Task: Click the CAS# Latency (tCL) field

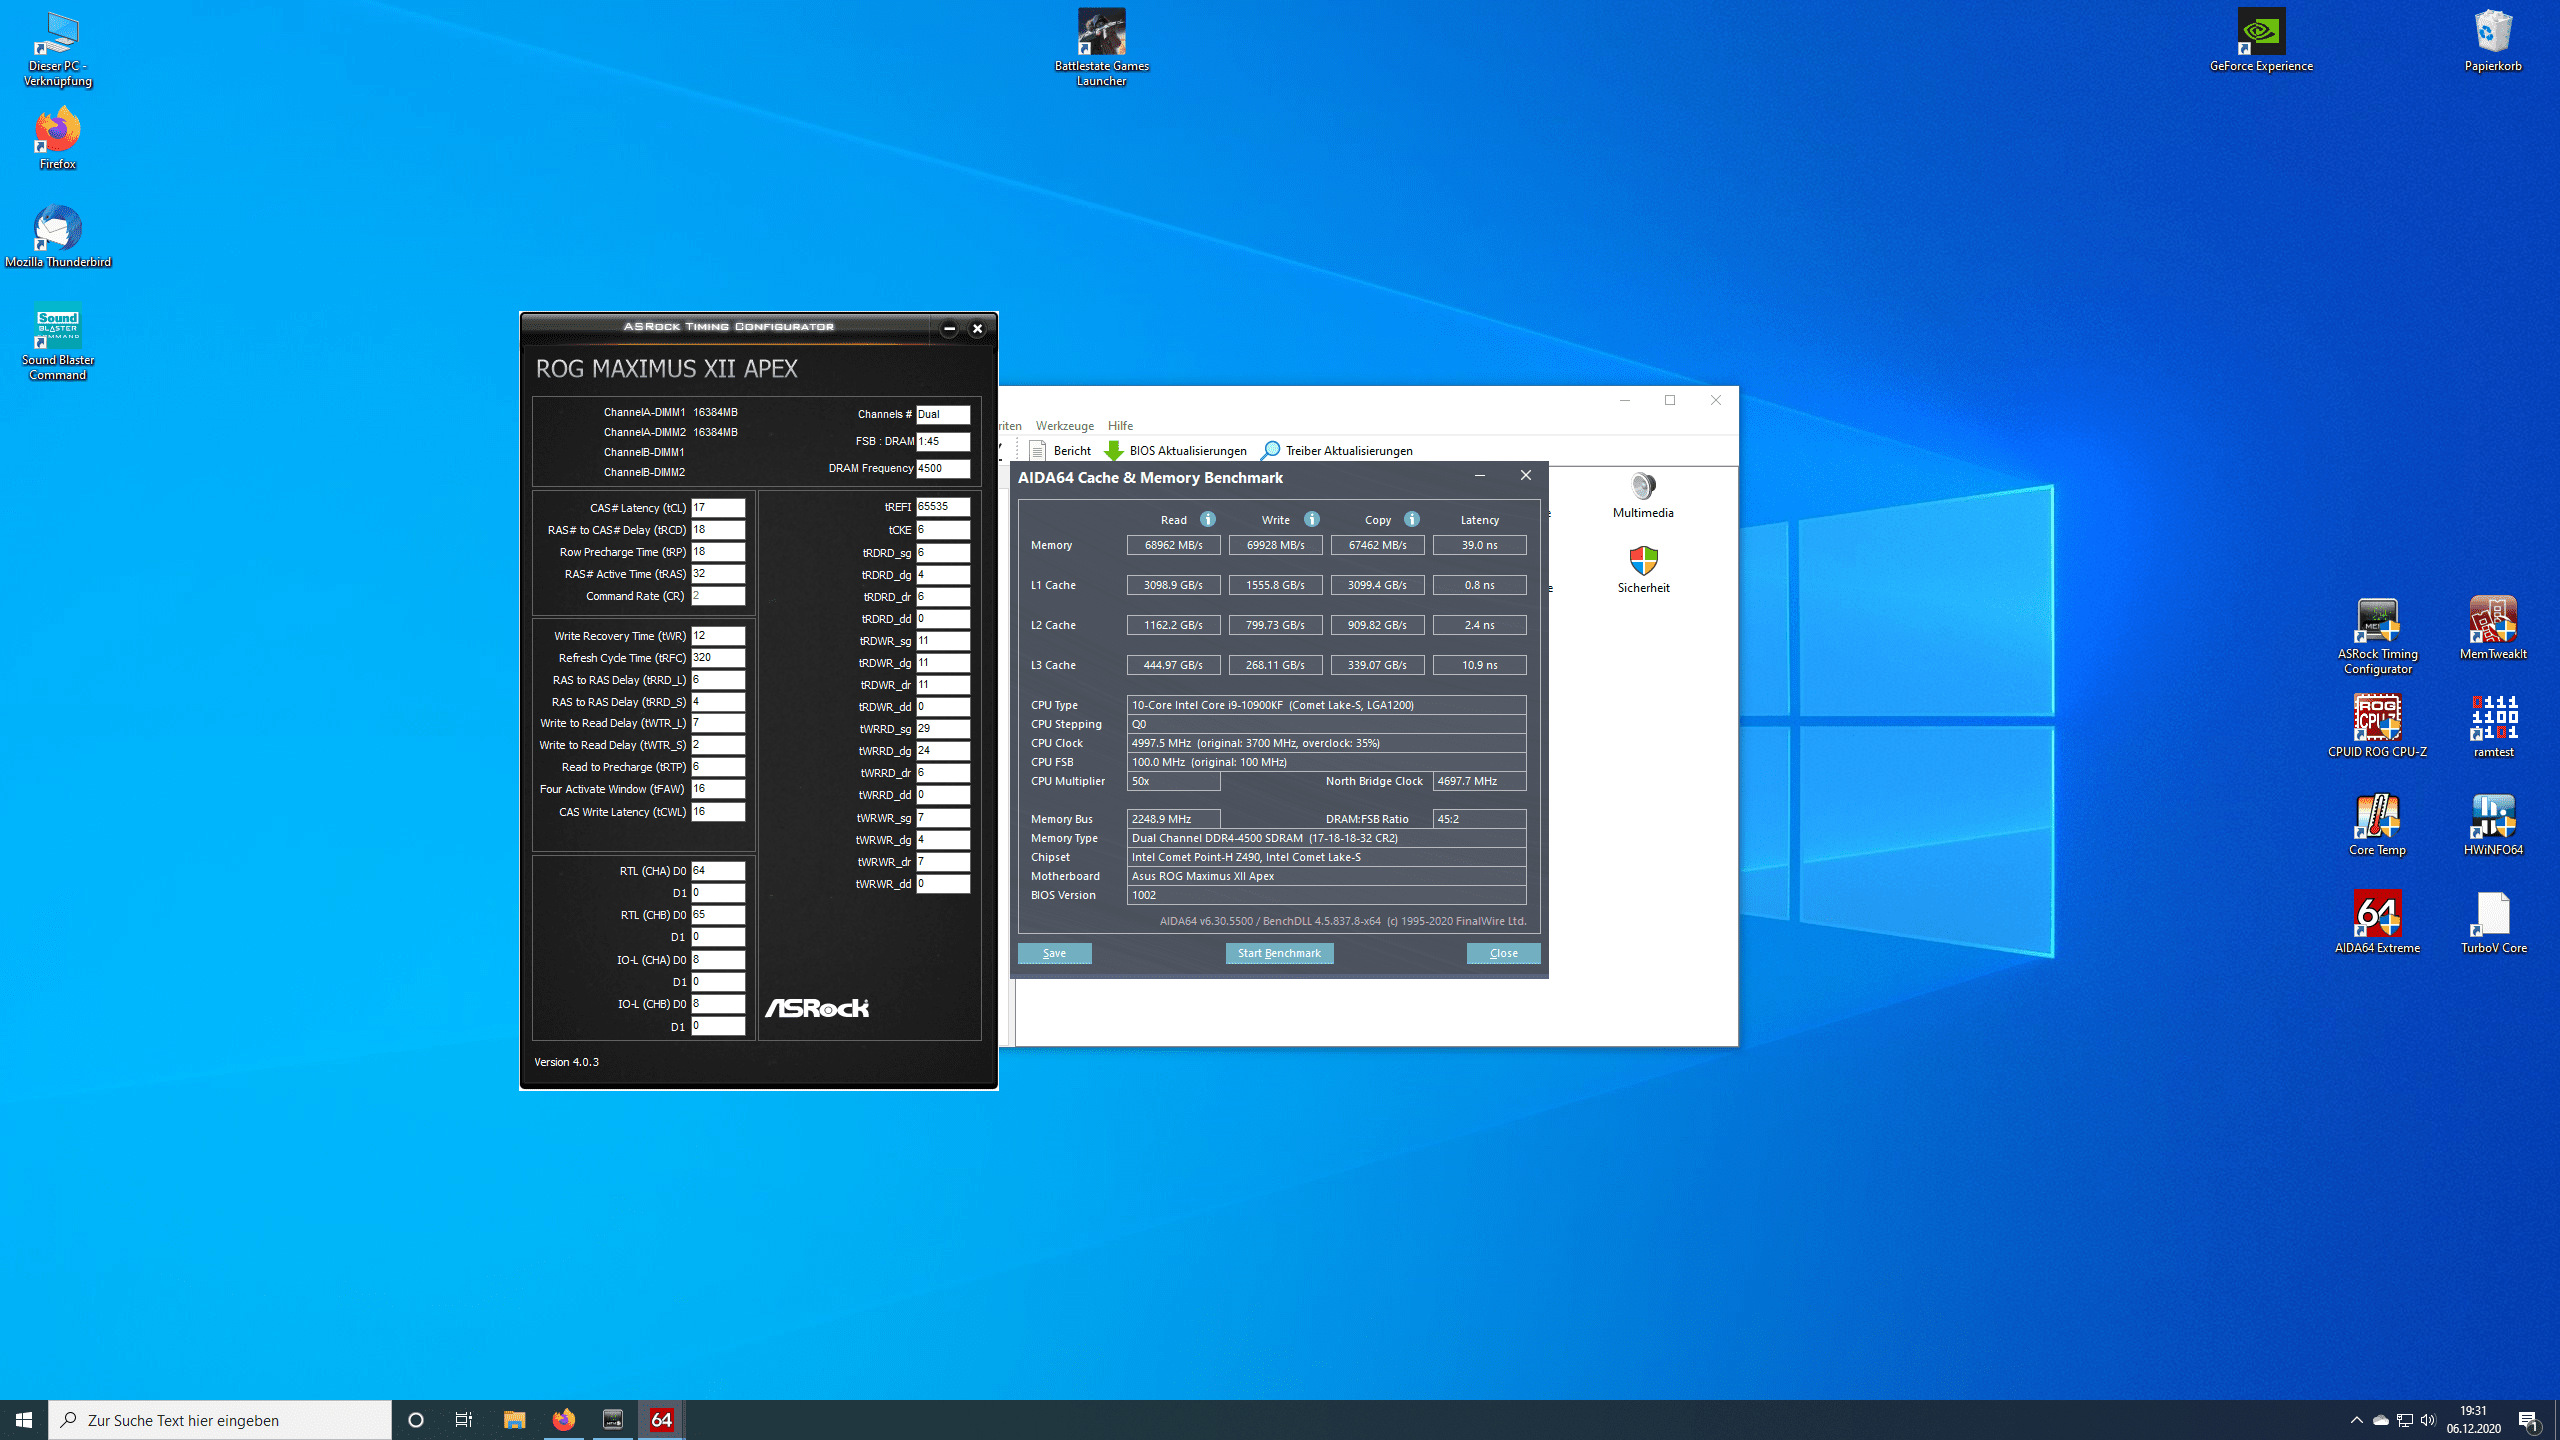Action: (x=717, y=508)
